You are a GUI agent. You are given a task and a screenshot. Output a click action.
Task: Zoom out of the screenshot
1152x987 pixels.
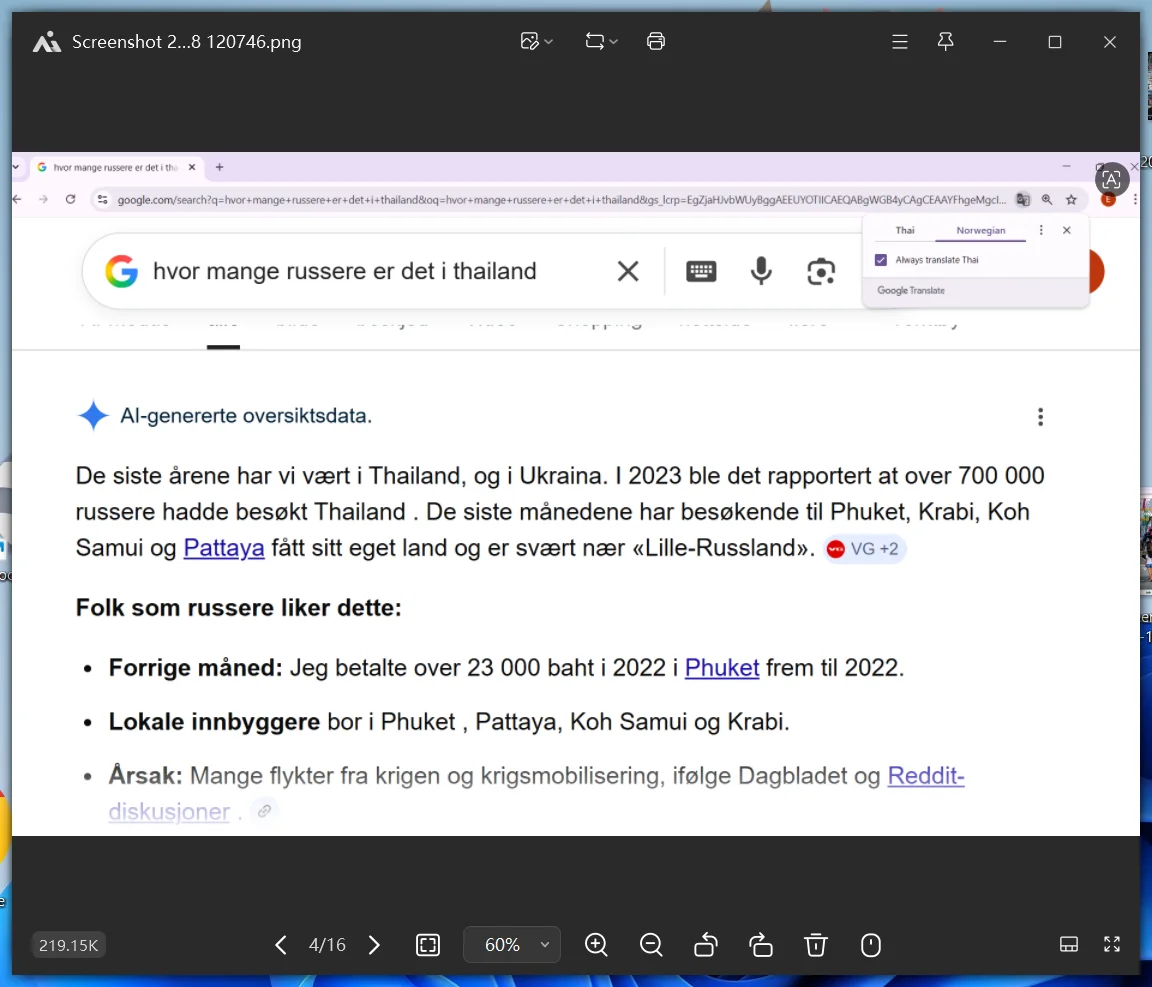pyautogui.click(x=651, y=944)
